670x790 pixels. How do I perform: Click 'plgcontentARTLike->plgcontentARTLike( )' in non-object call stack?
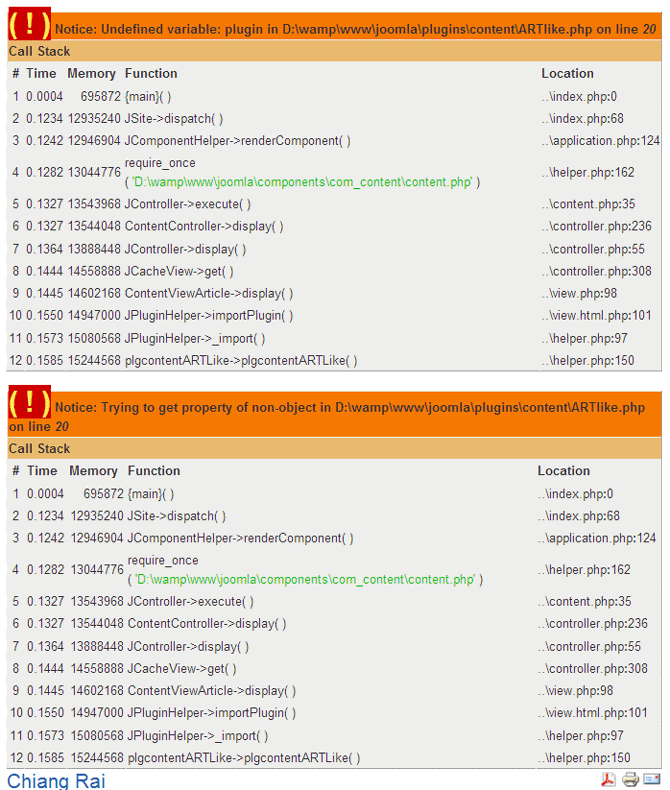coord(244,758)
